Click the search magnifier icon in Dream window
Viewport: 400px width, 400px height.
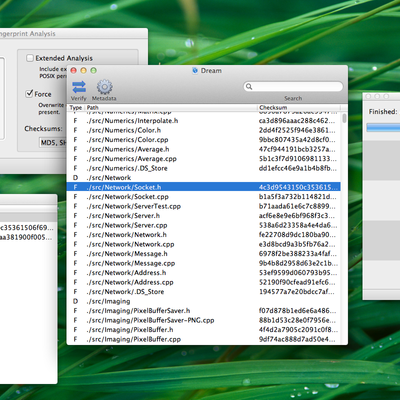(249, 87)
